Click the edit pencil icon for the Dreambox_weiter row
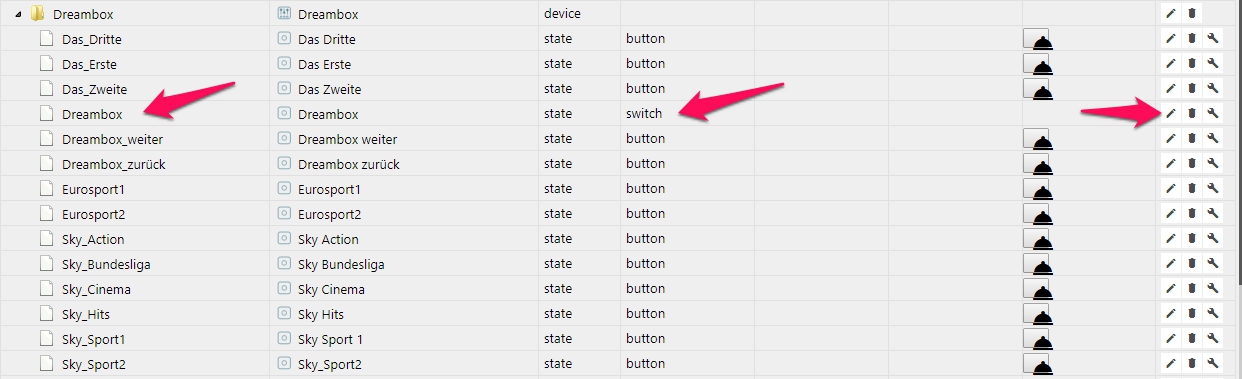Image resolution: width=1242 pixels, height=379 pixels. 1171,138
